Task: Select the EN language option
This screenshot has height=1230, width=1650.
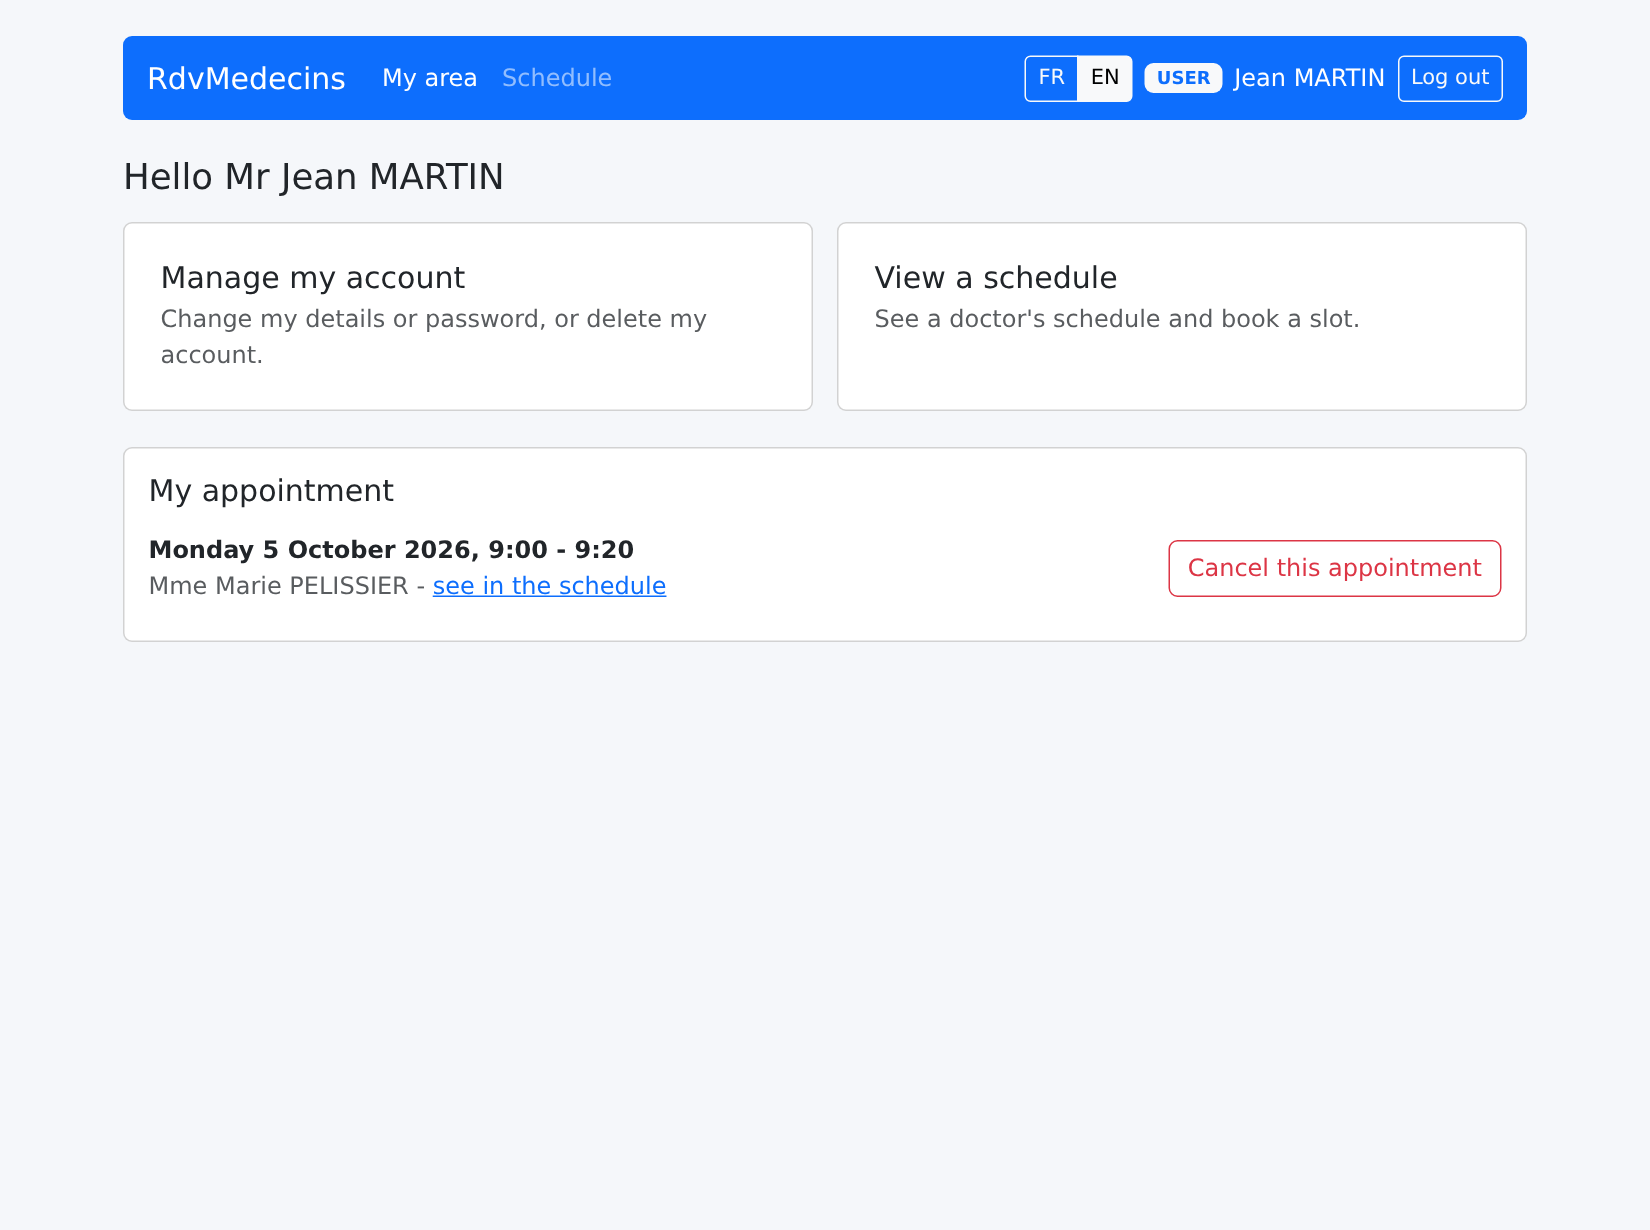Action: point(1105,78)
